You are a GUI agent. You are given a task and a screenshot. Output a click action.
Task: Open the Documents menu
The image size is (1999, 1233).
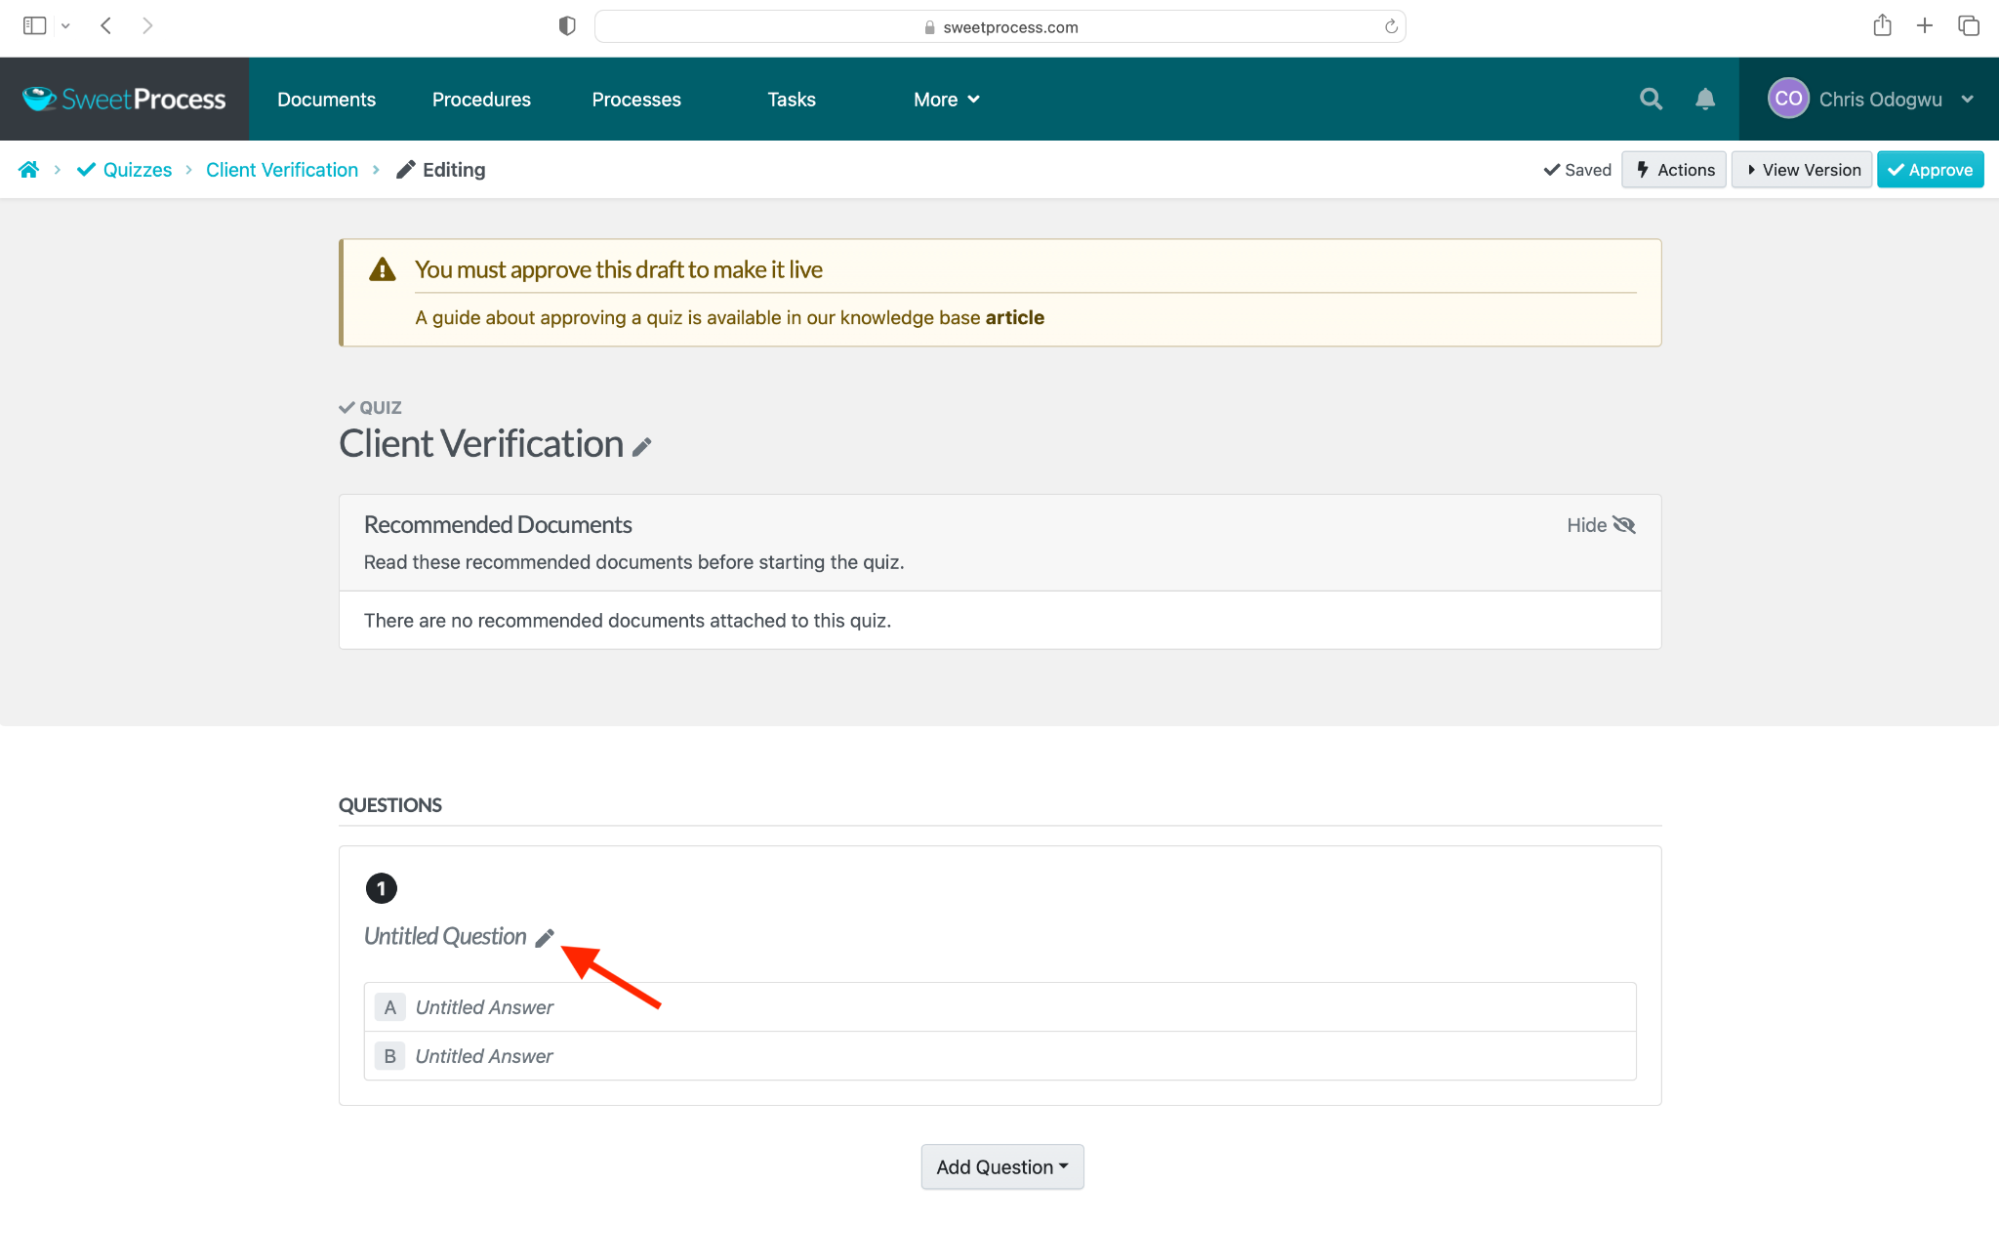click(326, 99)
